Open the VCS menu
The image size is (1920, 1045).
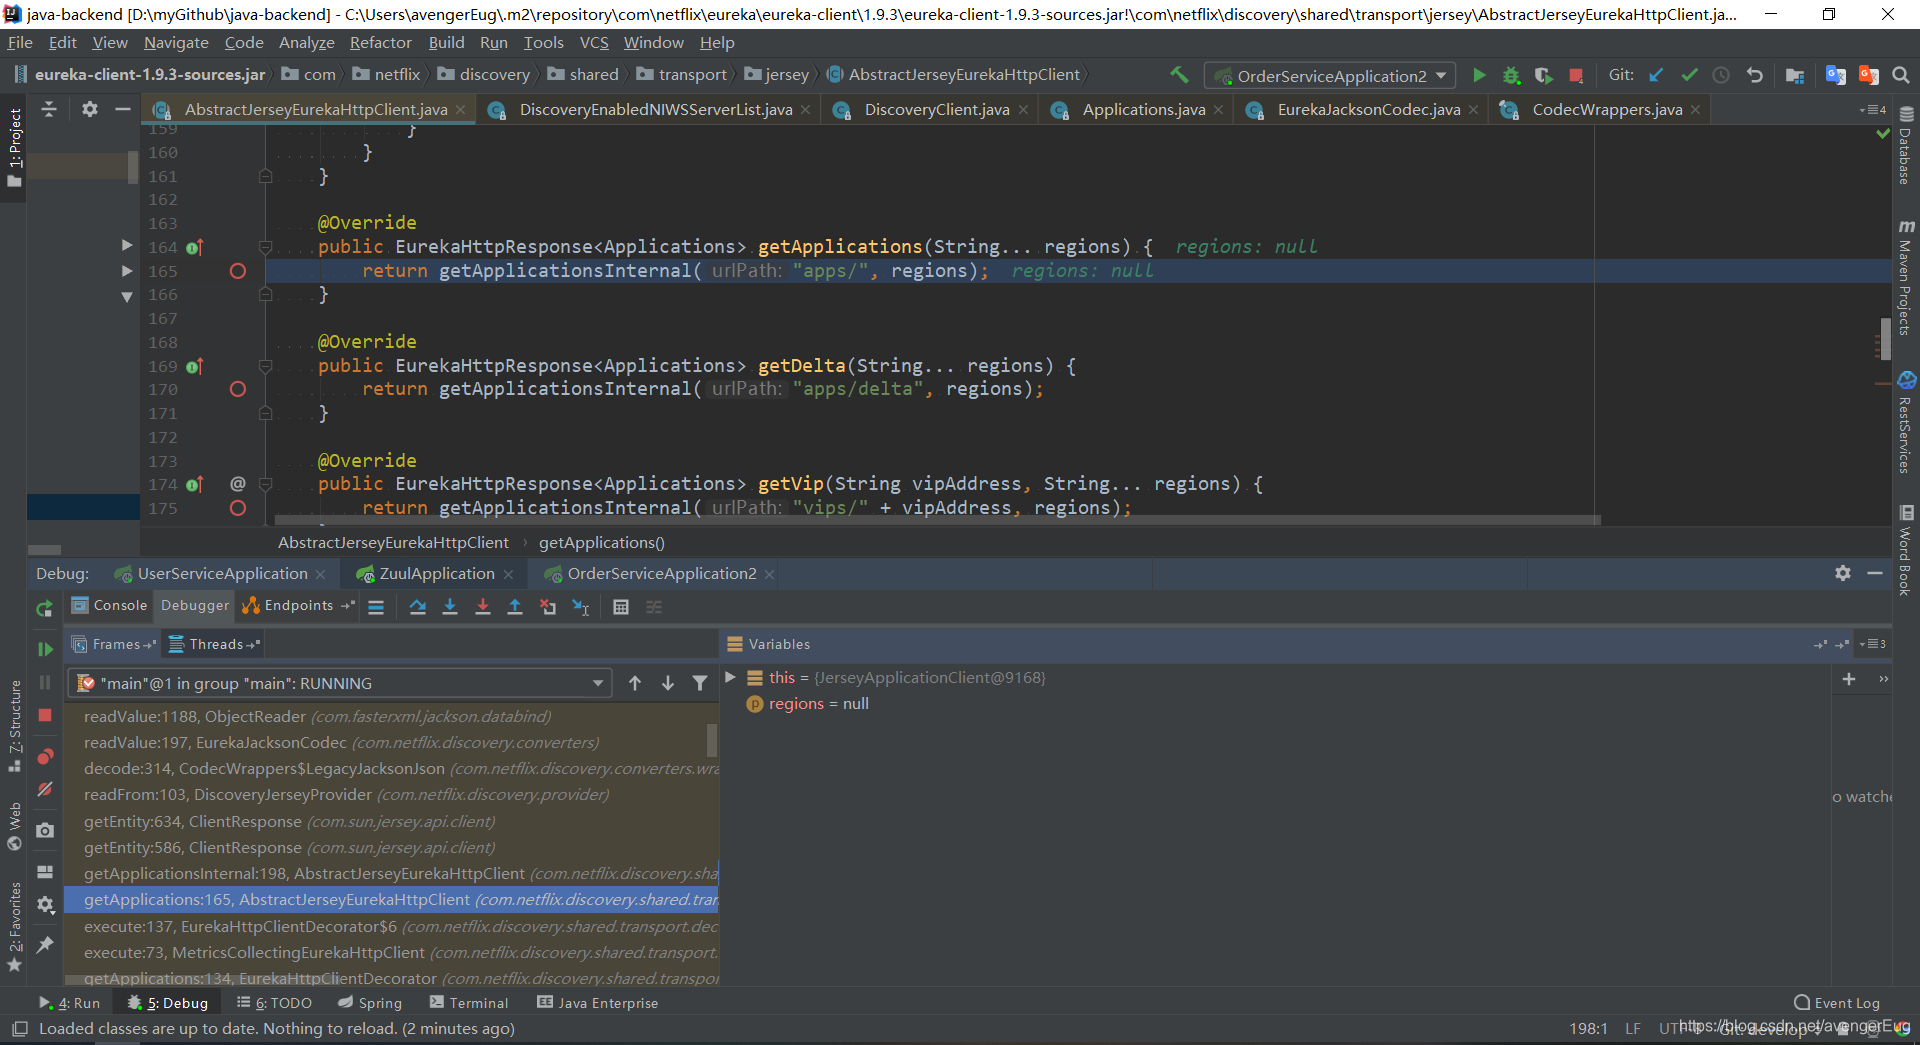tap(594, 42)
